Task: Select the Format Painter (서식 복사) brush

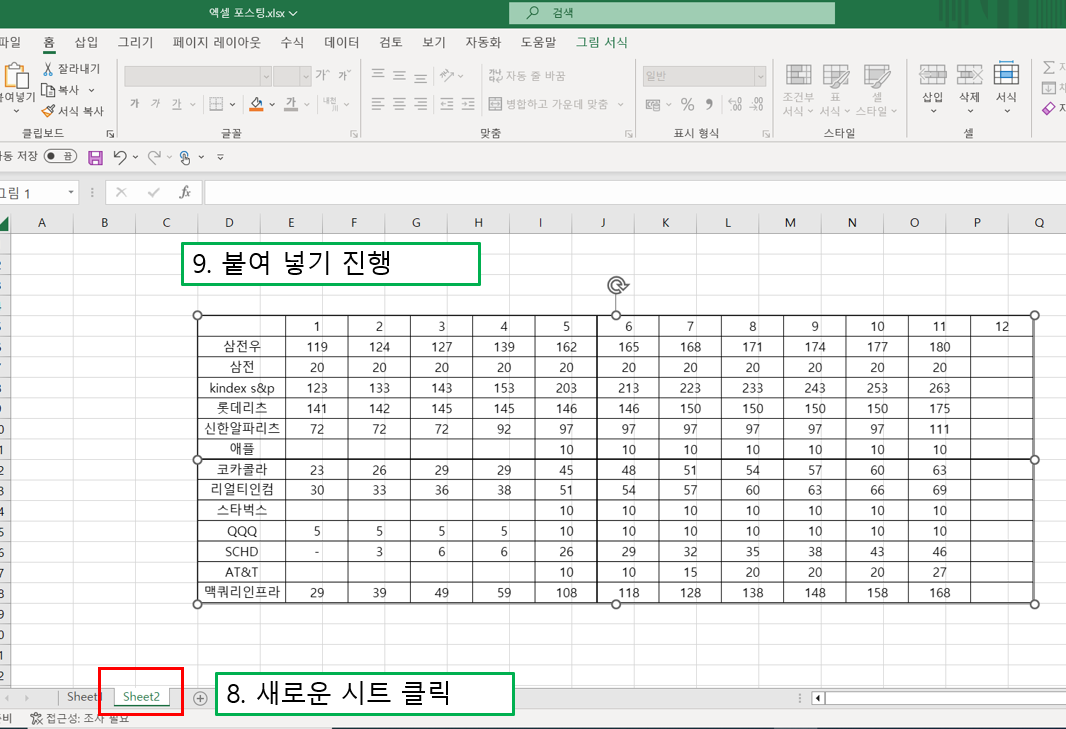Action: 48,111
